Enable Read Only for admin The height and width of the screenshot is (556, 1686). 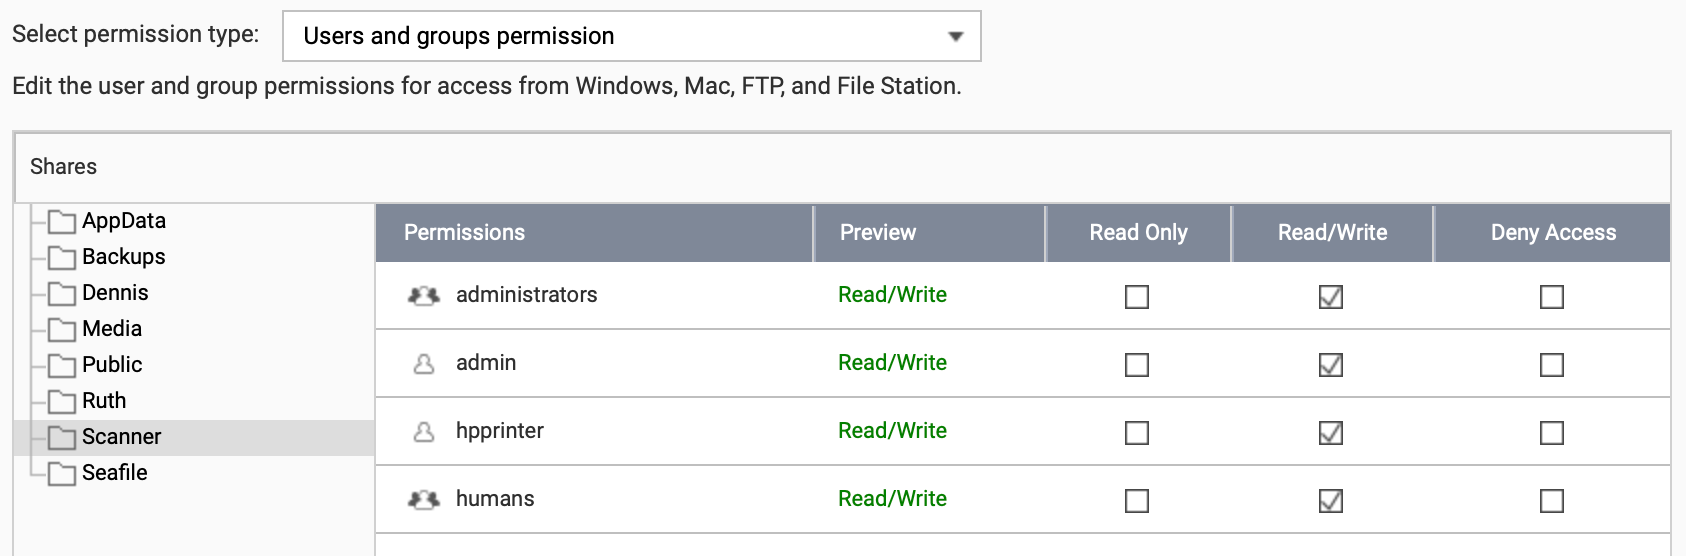1137,365
